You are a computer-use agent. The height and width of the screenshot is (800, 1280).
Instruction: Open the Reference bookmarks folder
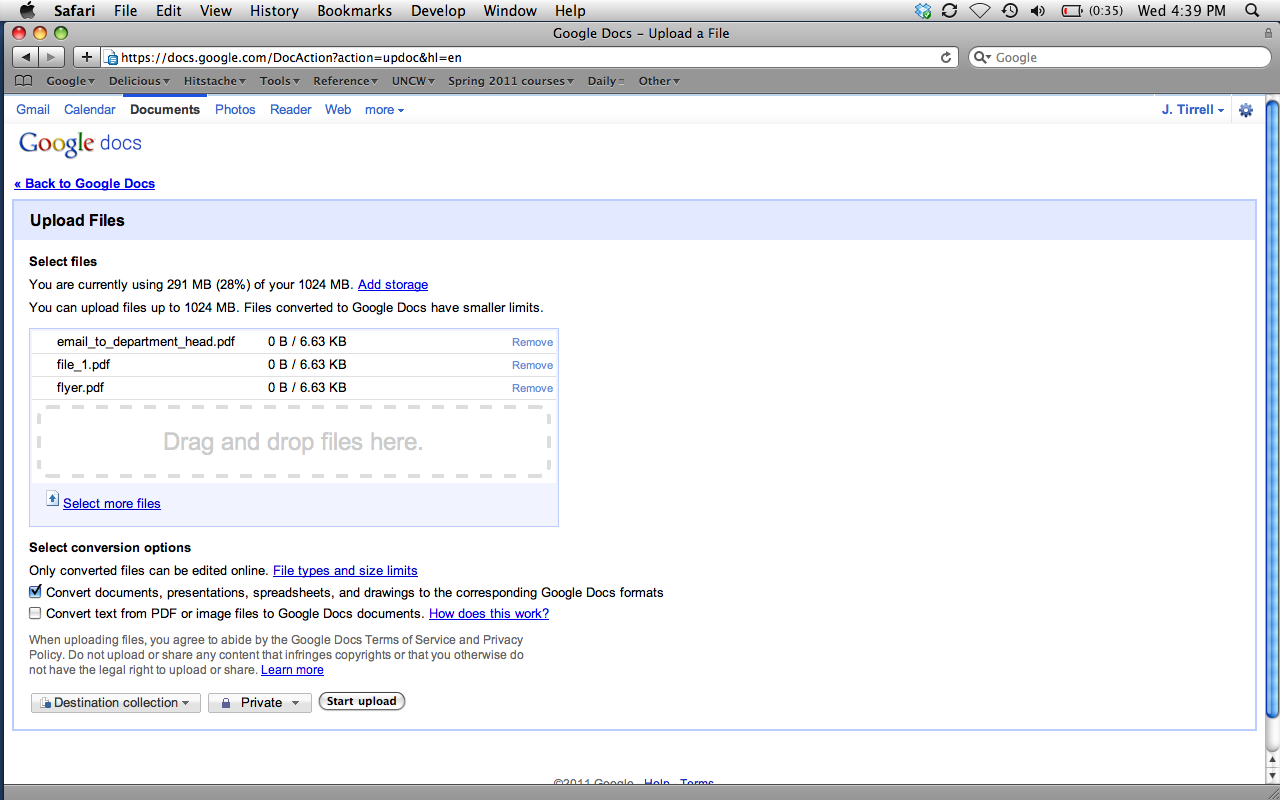[x=346, y=81]
